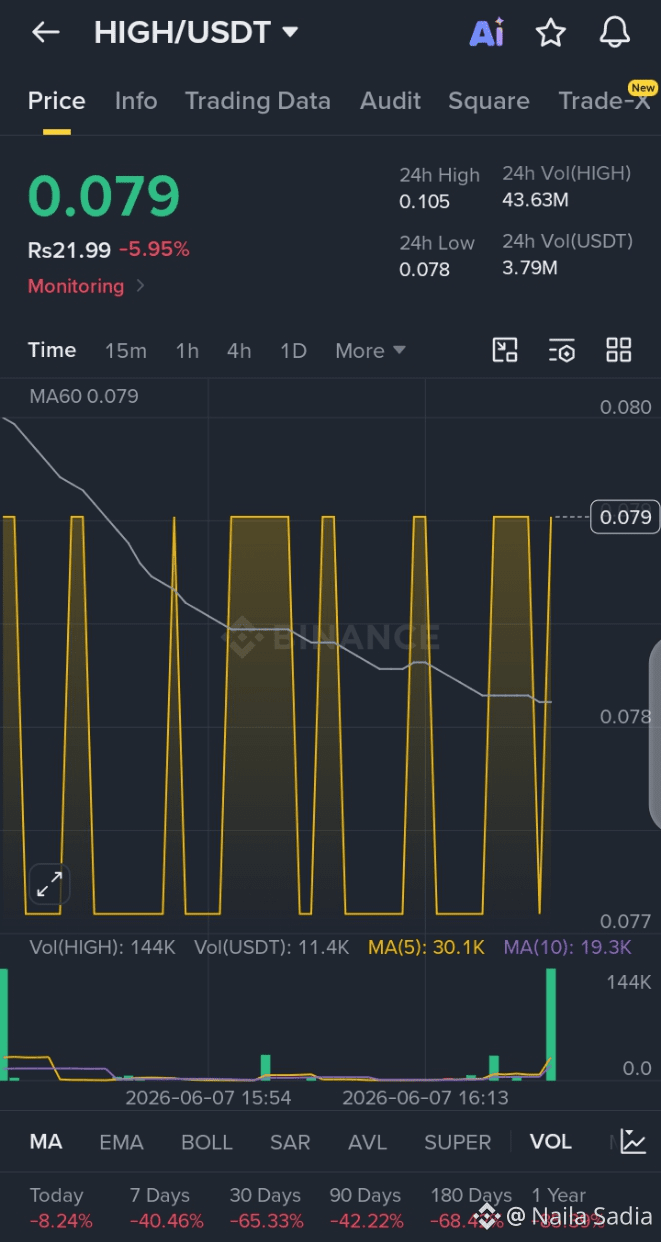Tap the 30 Days -65.33% performance
Screen dimensions: 661x1242
point(266,1208)
